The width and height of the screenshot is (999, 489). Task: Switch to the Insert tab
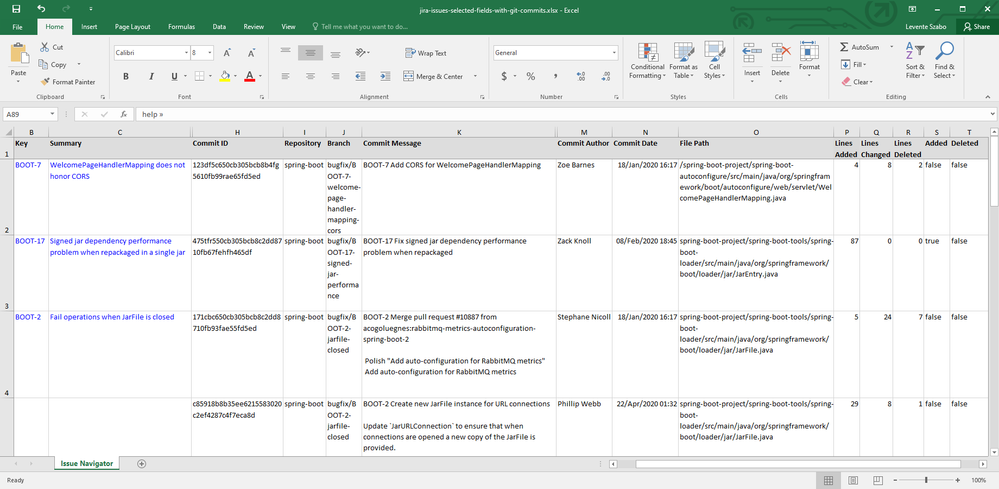pos(89,27)
